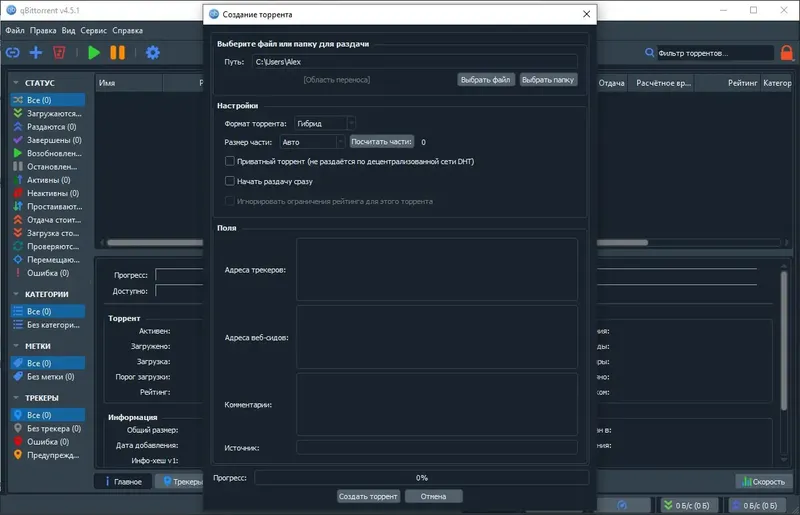This screenshot has width=800, height=515.
Task: Select Ошибка (0) under Трекеры
Action: coord(48,442)
